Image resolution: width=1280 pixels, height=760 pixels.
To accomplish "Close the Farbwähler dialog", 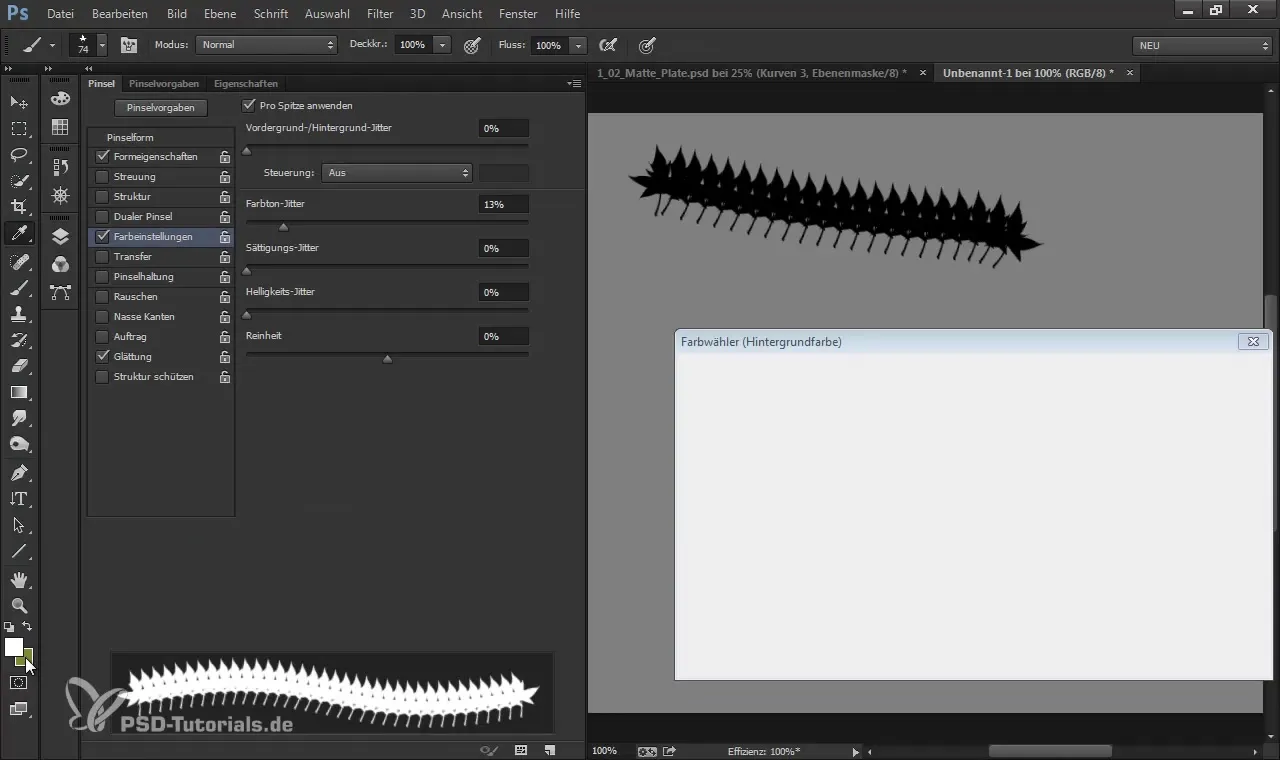I will click(x=1253, y=342).
